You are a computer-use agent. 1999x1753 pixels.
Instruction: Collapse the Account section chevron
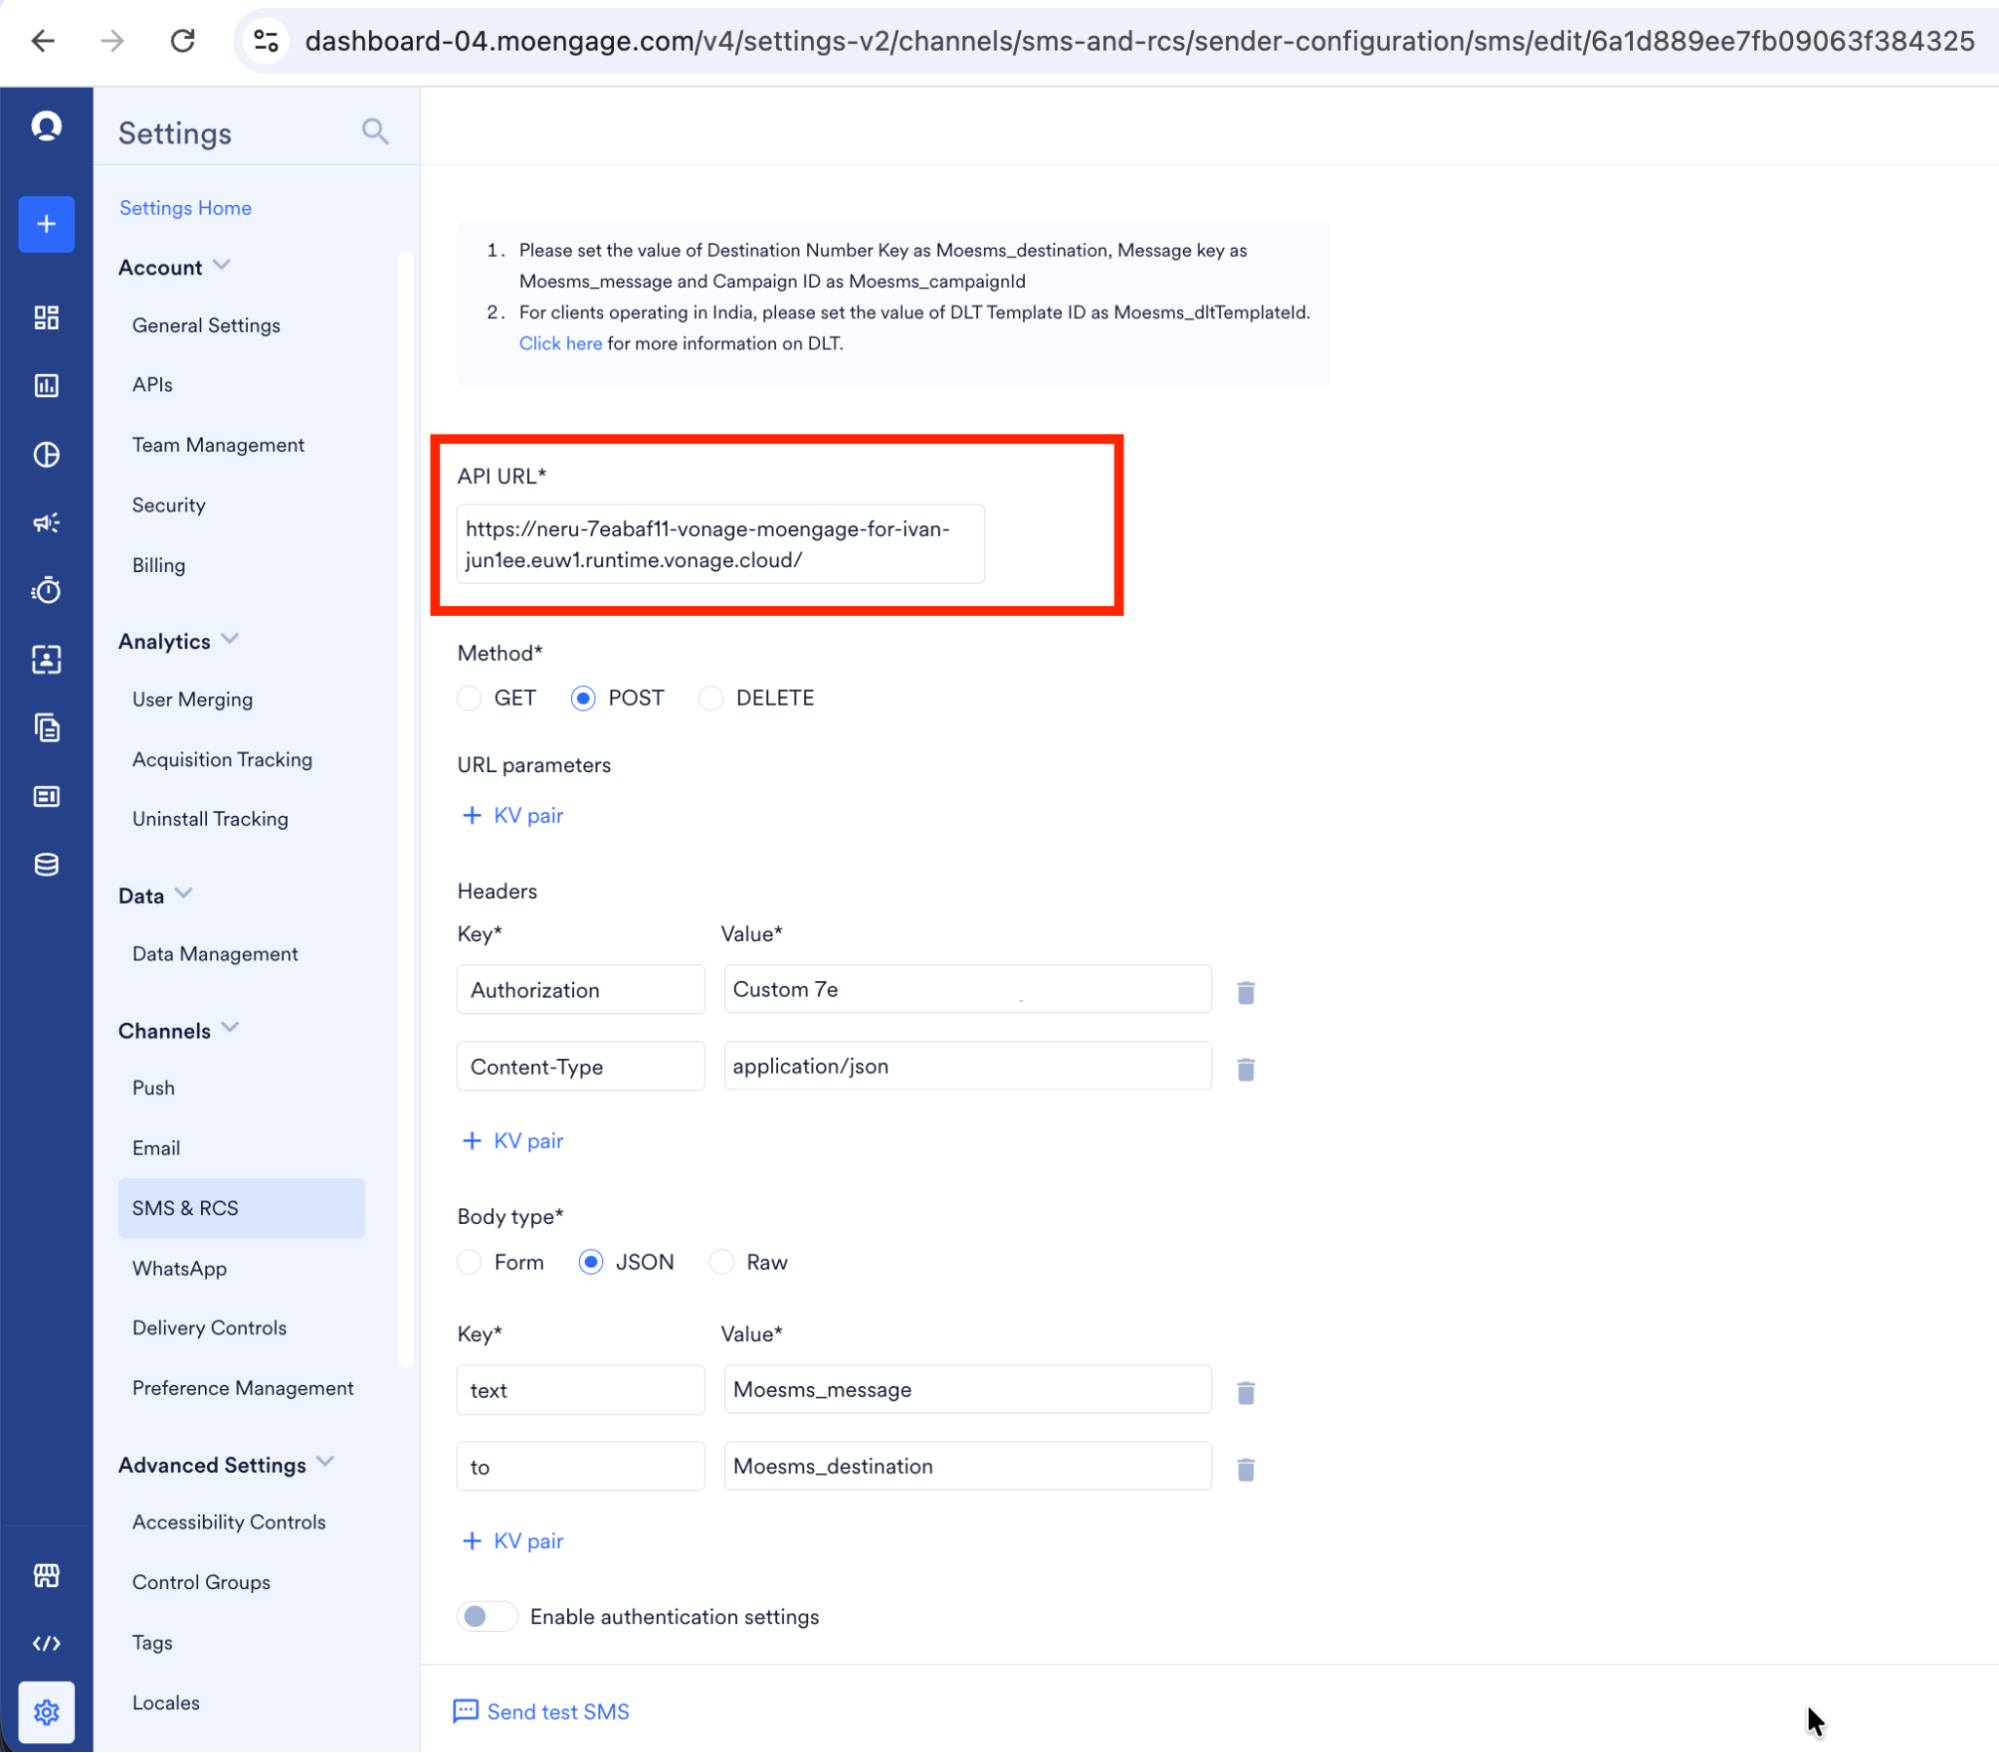point(222,265)
